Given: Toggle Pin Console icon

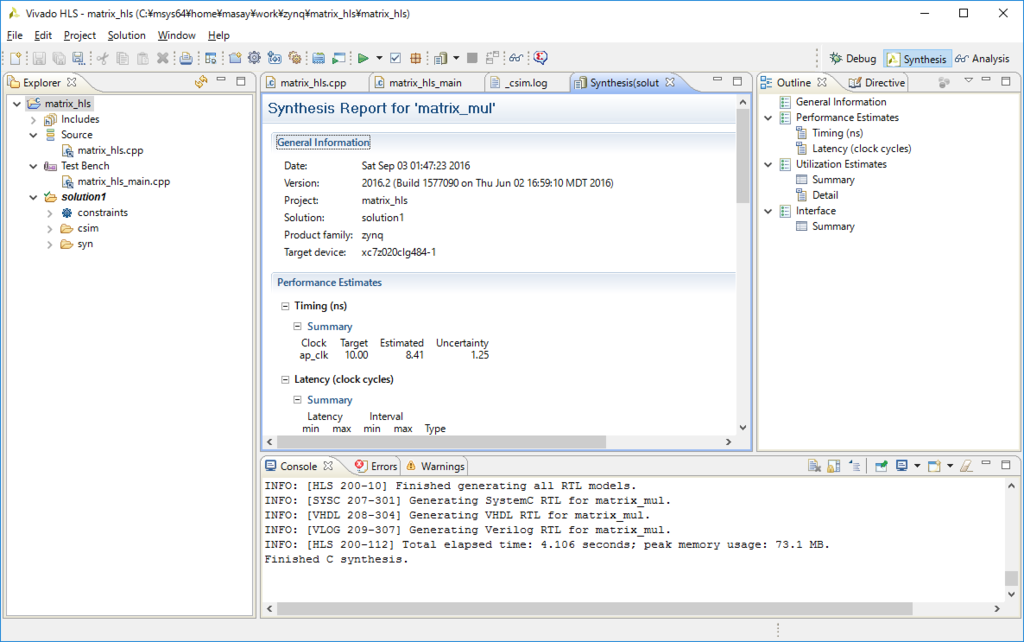Looking at the screenshot, I should click(x=881, y=466).
